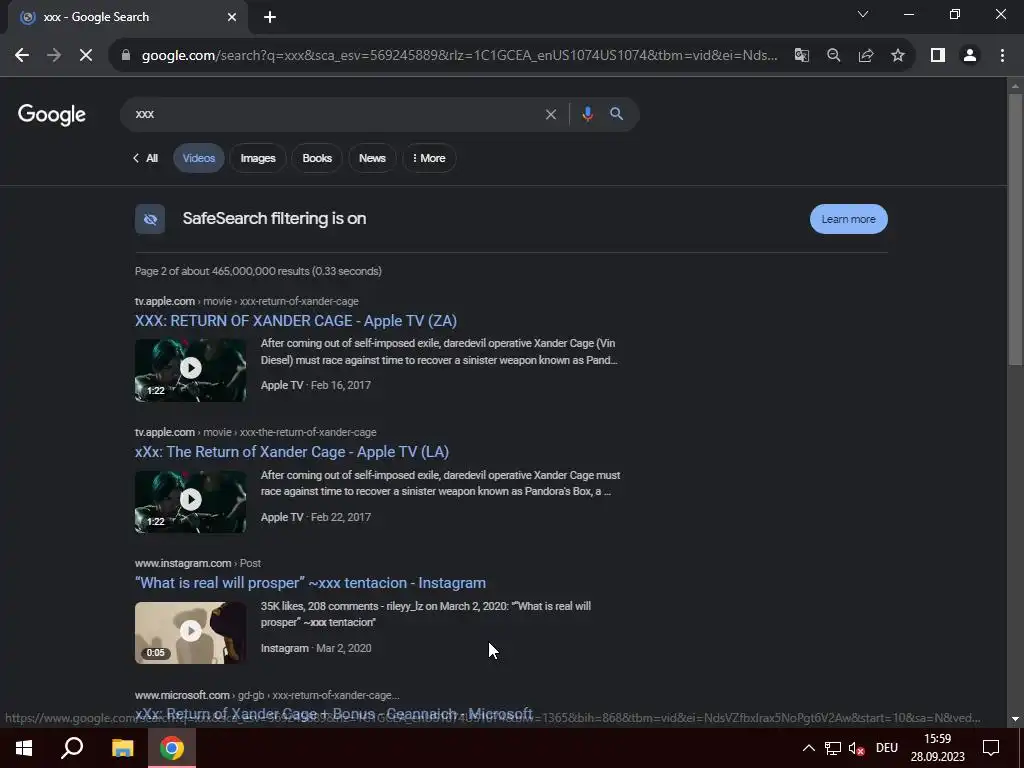Screen dimensions: 1024x768
Task: Open Chrome three-dot menu
Action: [x=1002, y=56]
